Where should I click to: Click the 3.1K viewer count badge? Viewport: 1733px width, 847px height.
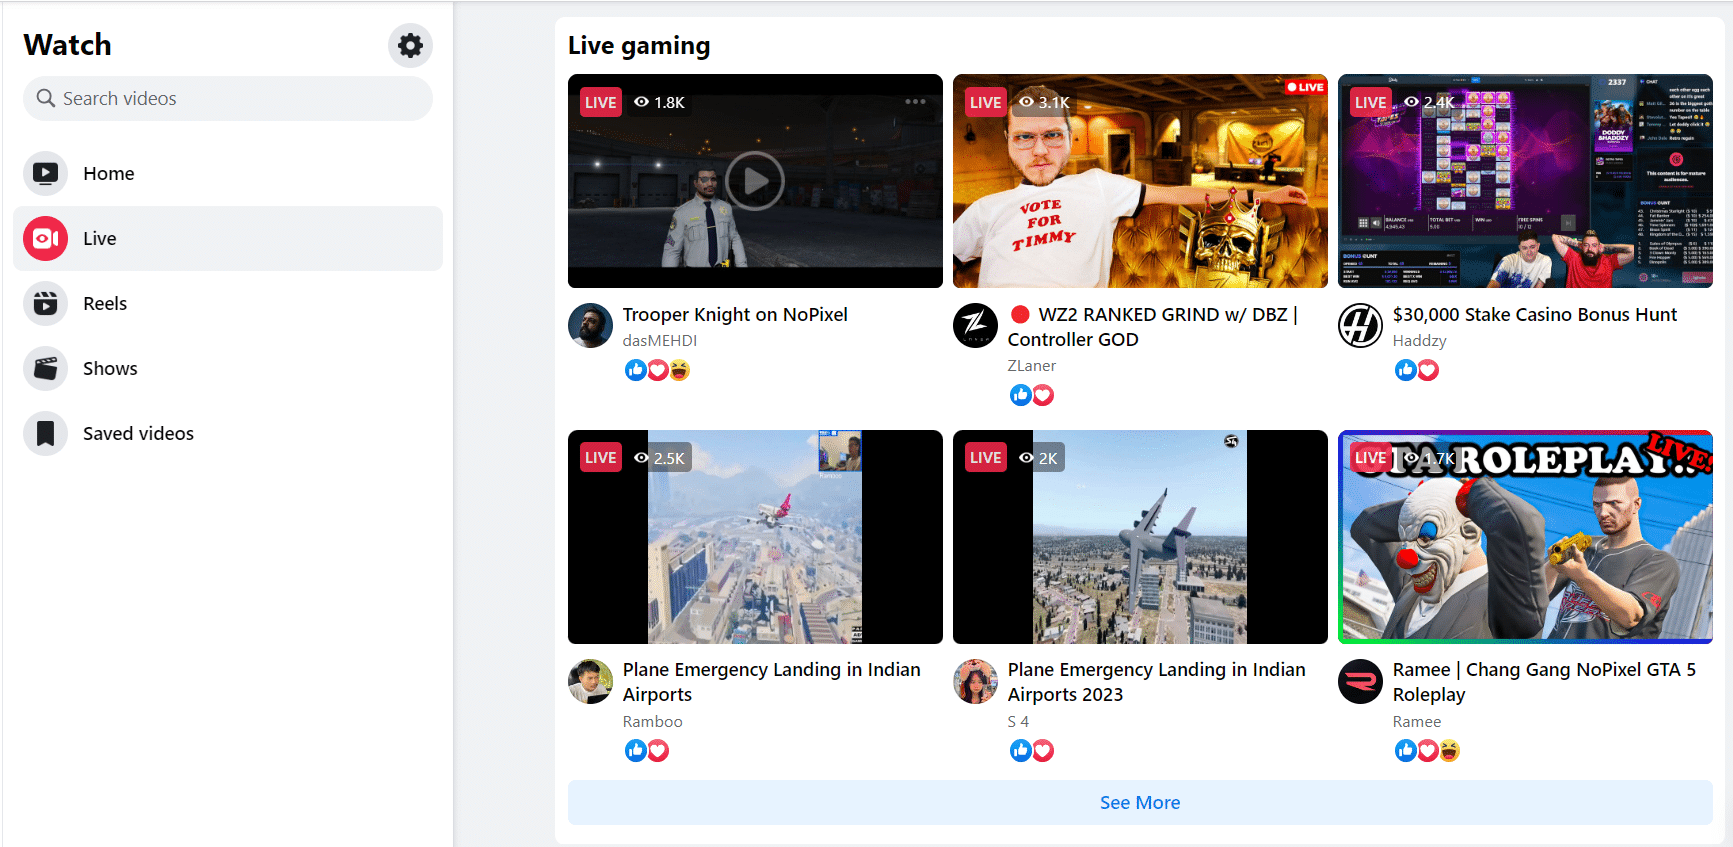point(1045,102)
